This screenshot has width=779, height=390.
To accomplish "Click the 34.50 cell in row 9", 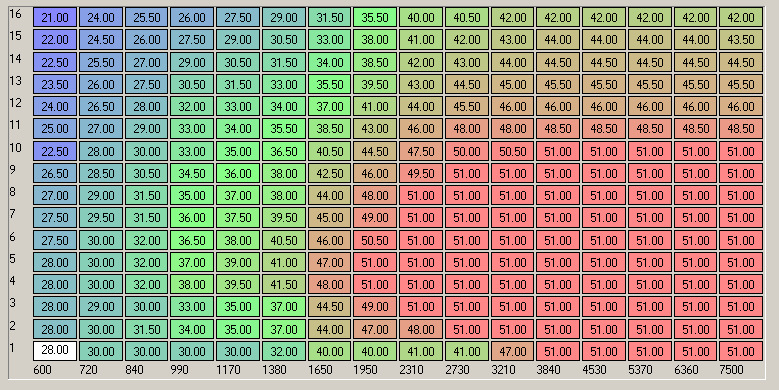I will [192, 173].
